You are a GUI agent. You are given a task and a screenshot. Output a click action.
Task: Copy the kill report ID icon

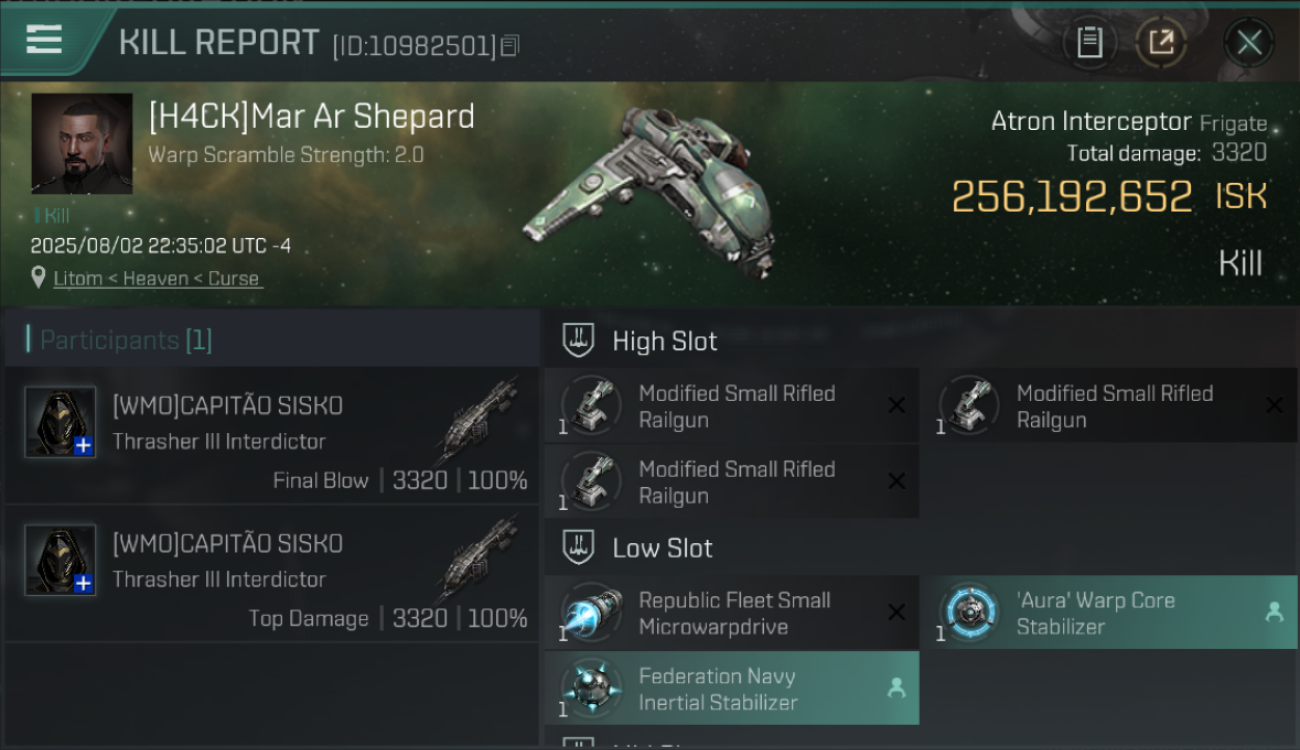coord(510,46)
